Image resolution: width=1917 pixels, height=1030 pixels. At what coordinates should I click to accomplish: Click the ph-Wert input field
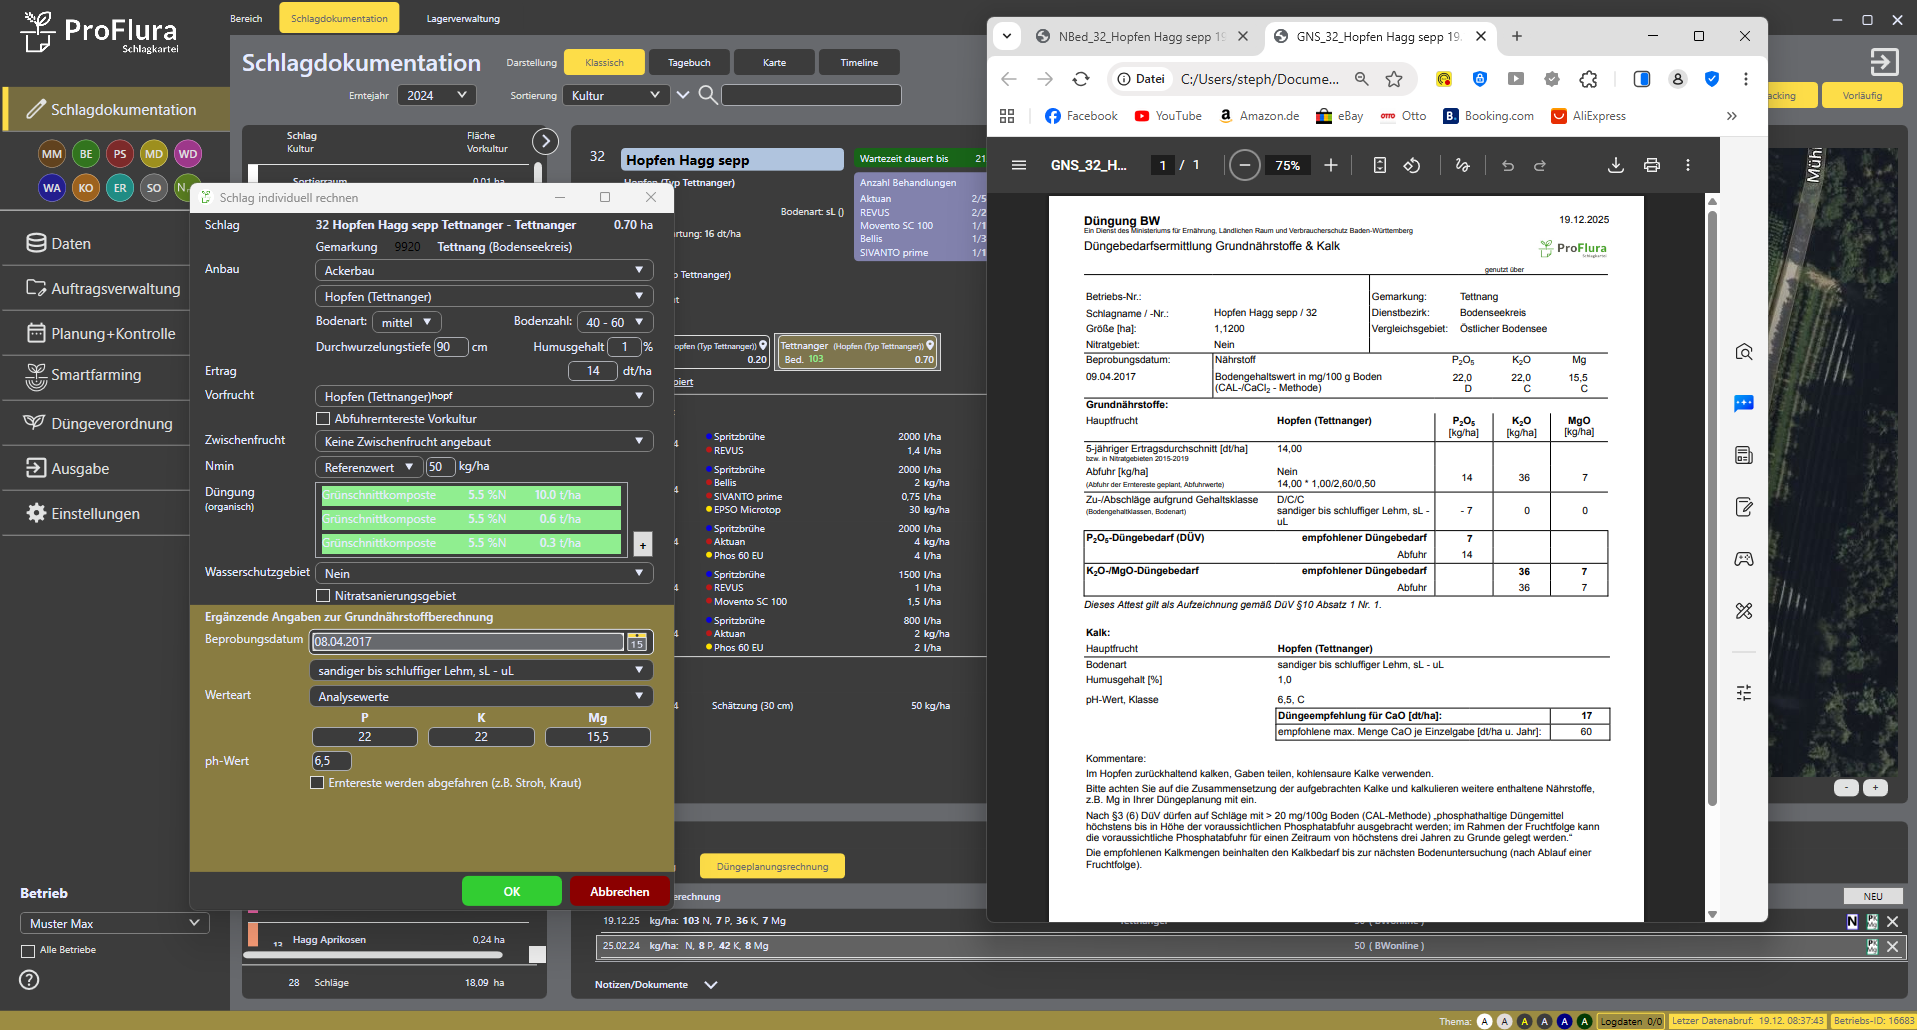(332, 761)
